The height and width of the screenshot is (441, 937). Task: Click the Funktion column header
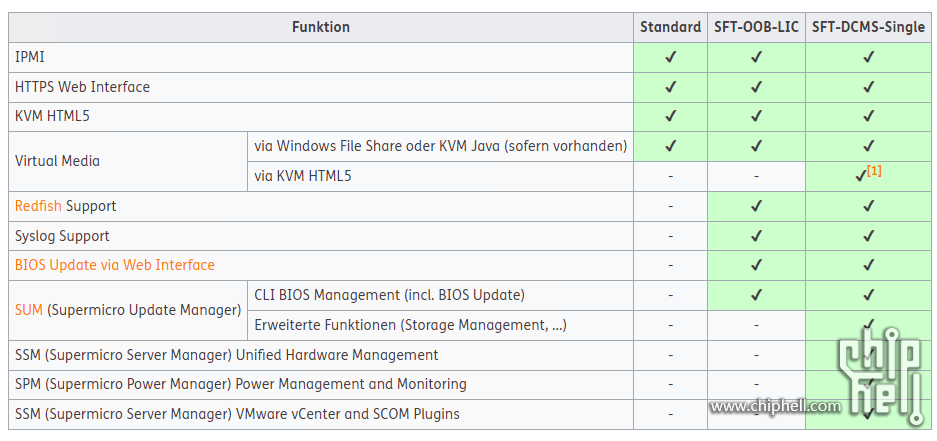pos(321,27)
